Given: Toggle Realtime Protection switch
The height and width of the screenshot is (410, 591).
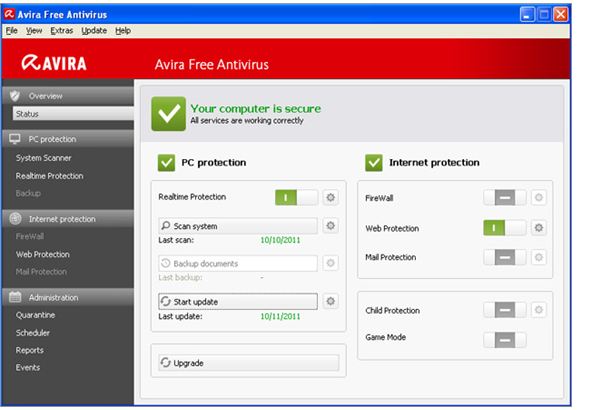Looking at the screenshot, I should tap(296, 197).
